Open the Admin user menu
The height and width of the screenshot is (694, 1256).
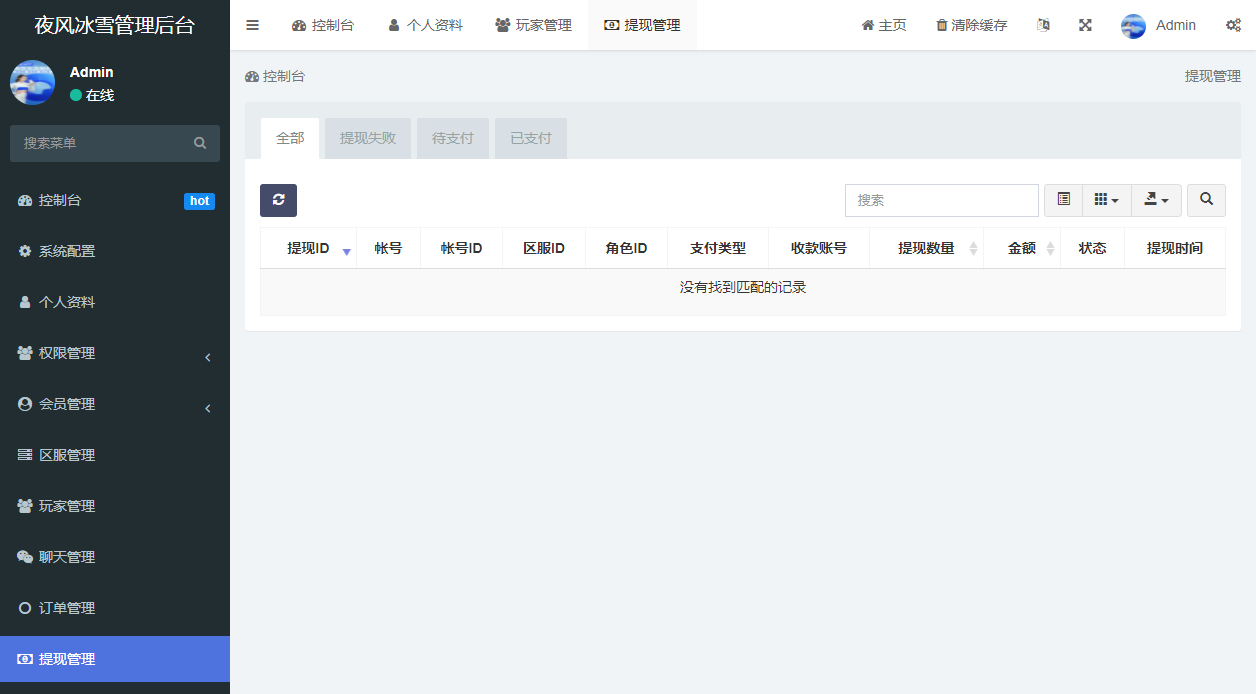coord(1158,25)
